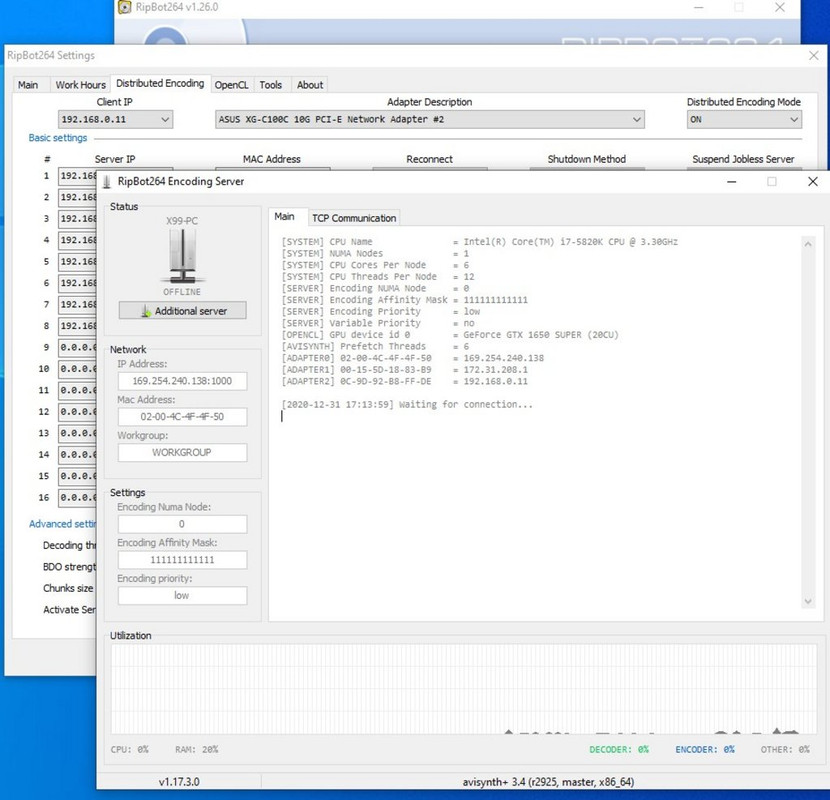Click the DECODER: 0% indicator
Screen dimensions: 830x800
point(619,749)
